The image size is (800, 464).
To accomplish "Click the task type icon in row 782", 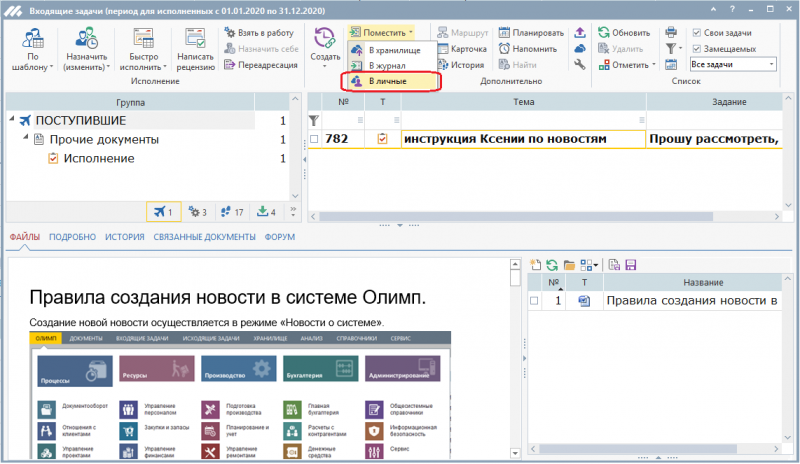I will coord(382,139).
